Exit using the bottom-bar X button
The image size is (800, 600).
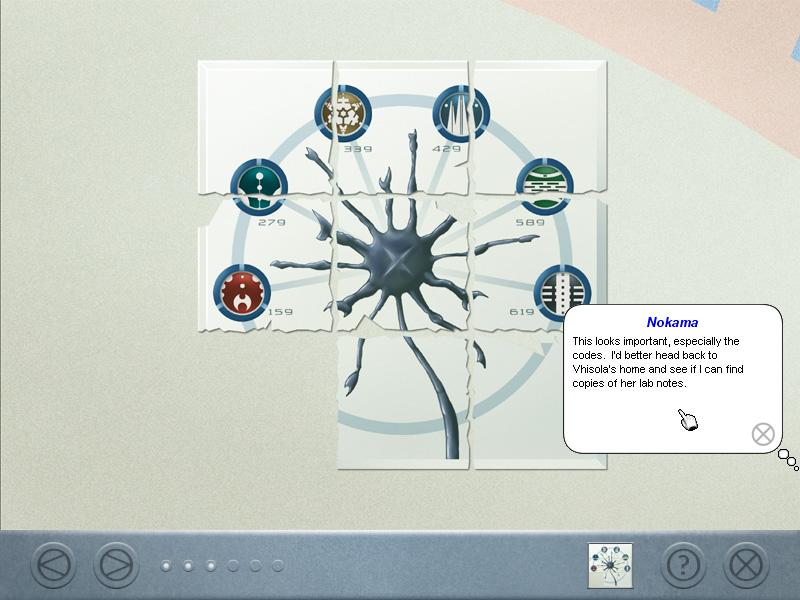click(x=746, y=565)
